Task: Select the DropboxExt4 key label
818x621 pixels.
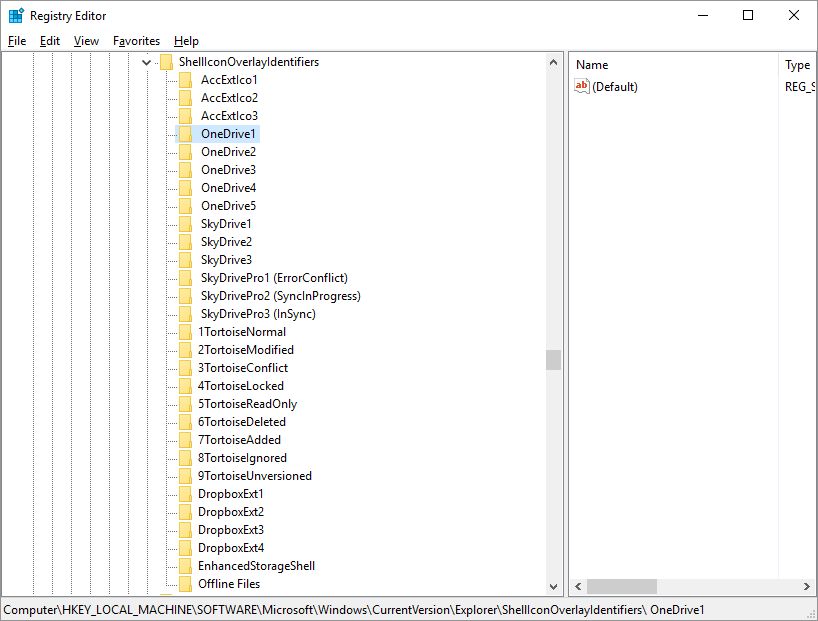Action: pos(231,548)
